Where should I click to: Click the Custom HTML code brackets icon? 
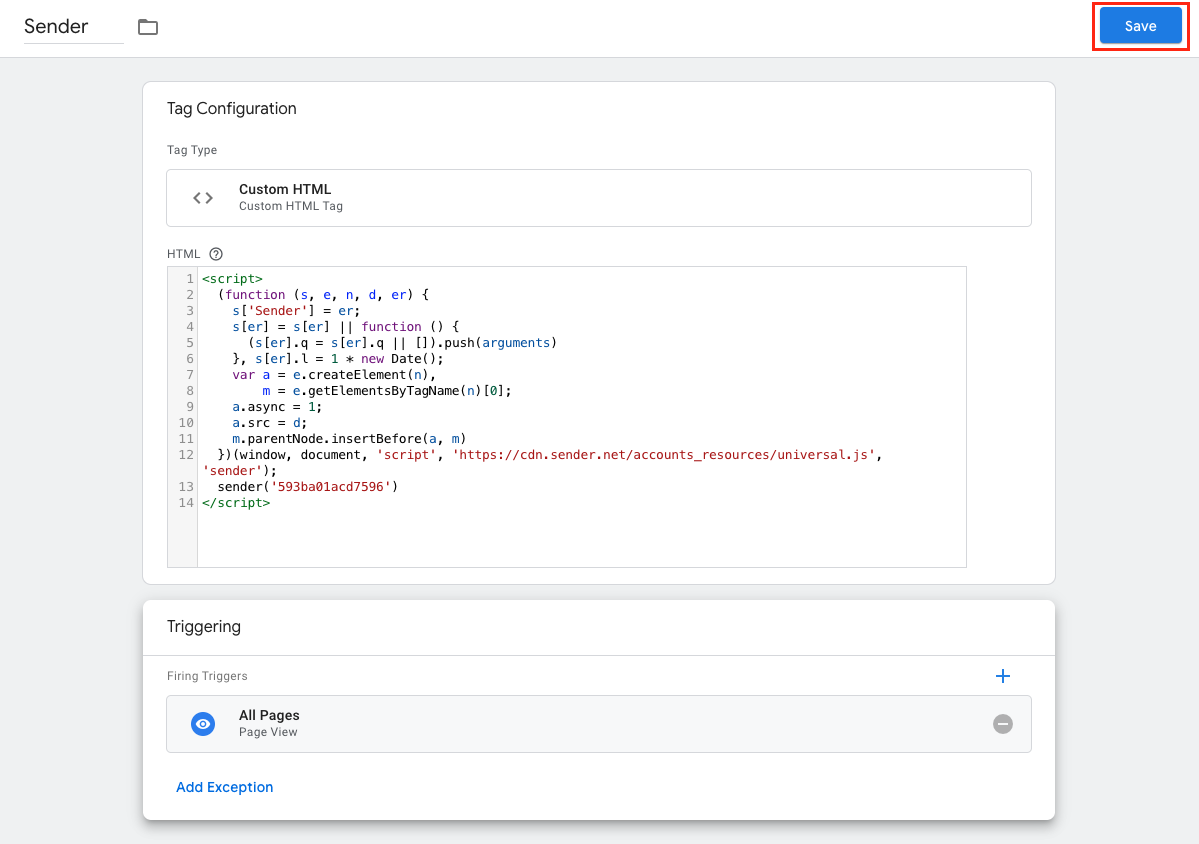coord(203,198)
